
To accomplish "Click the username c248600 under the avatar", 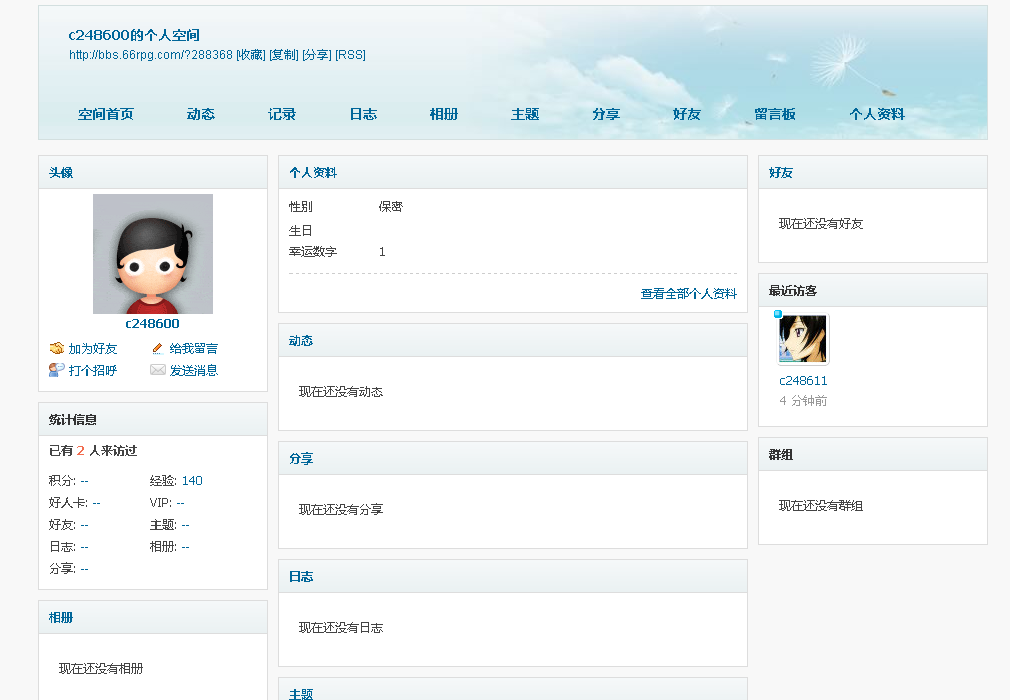I will pyautogui.click(x=153, y=323).
